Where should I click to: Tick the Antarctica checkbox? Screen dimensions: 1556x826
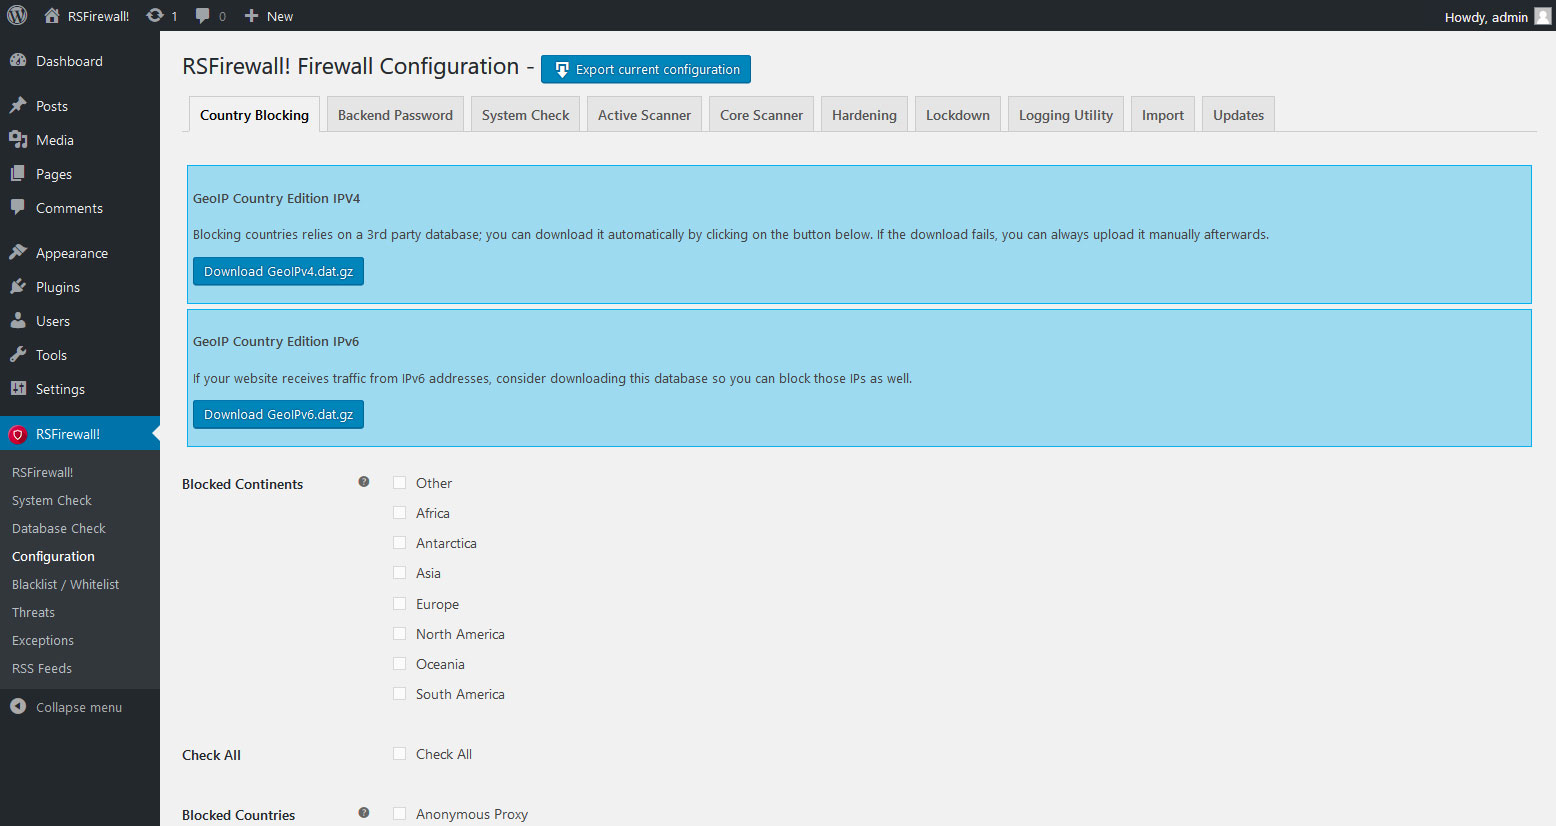[400, 543]
